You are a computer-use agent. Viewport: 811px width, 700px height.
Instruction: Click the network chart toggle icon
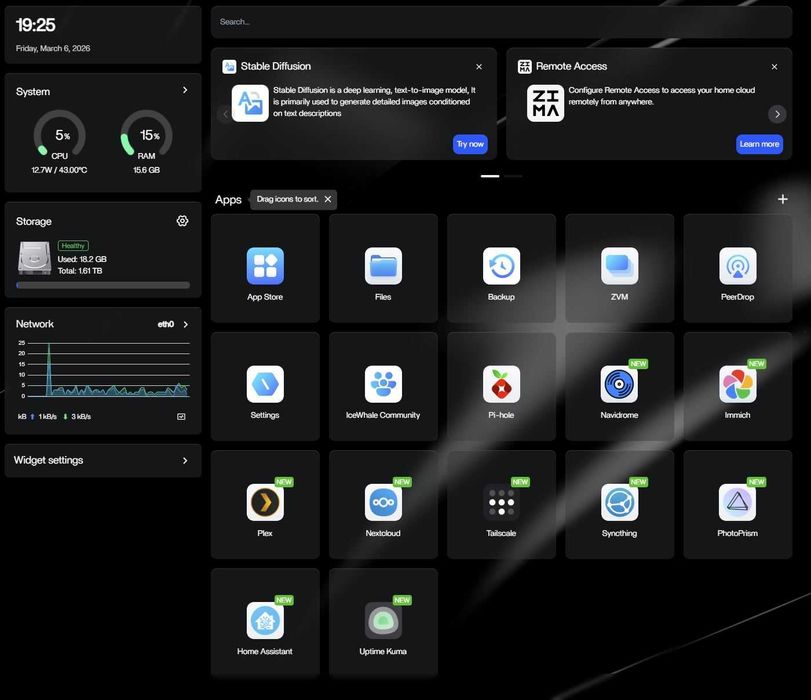point(181,416)
